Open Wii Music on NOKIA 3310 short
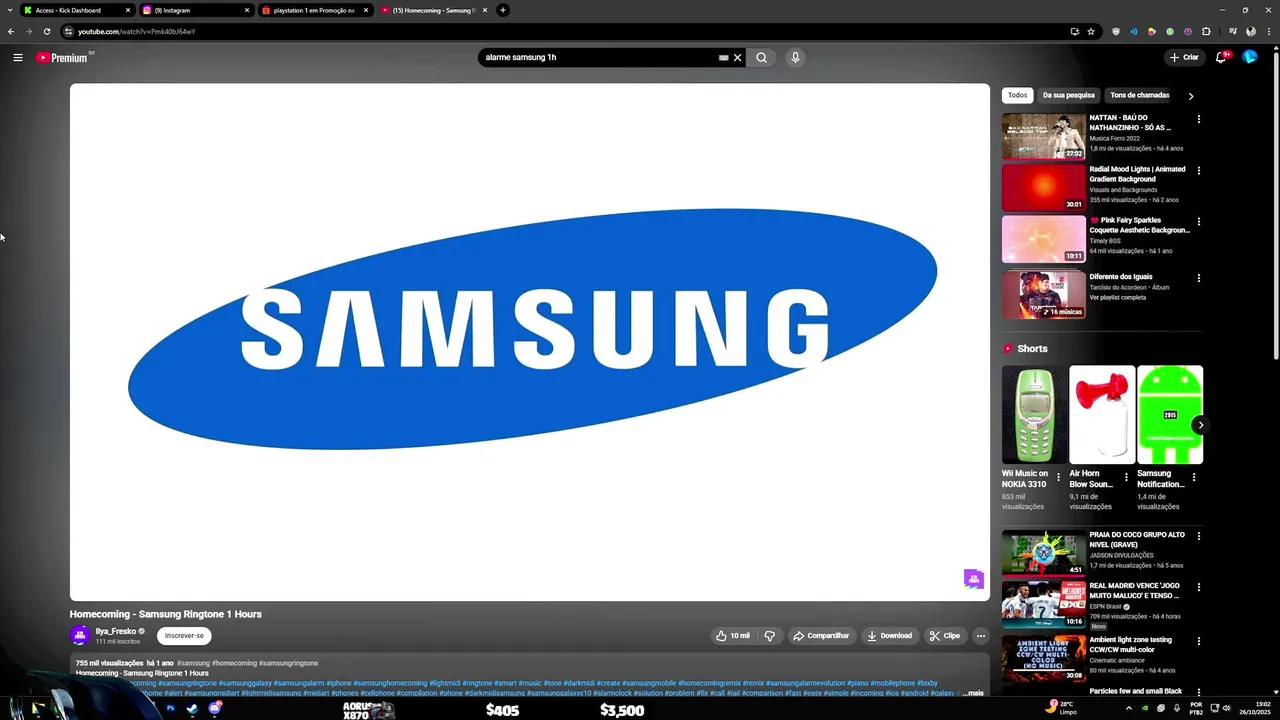Screen dimensions: 1280x720 (x=1034, y=414)
